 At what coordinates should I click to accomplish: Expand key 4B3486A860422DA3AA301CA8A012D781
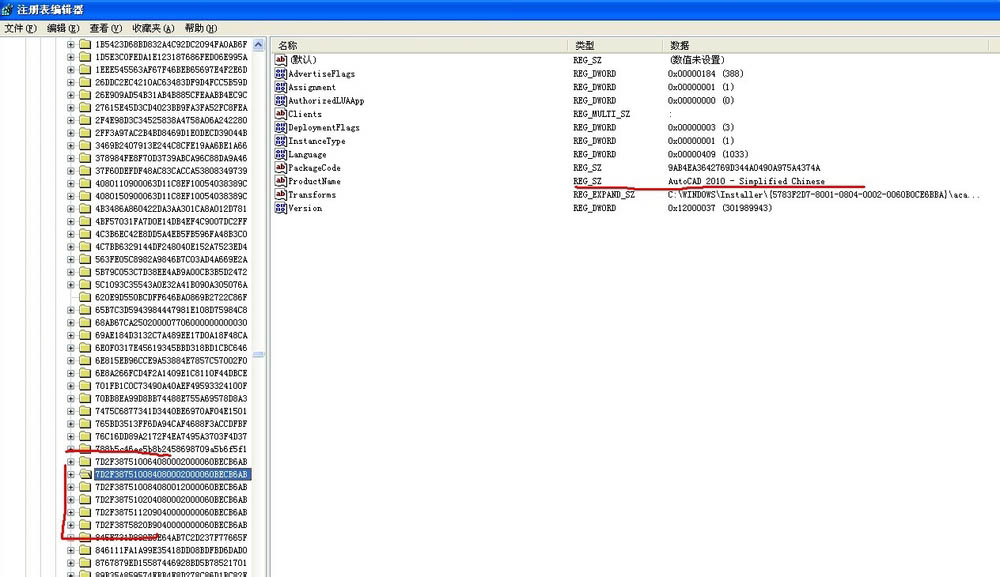[71, 209]
